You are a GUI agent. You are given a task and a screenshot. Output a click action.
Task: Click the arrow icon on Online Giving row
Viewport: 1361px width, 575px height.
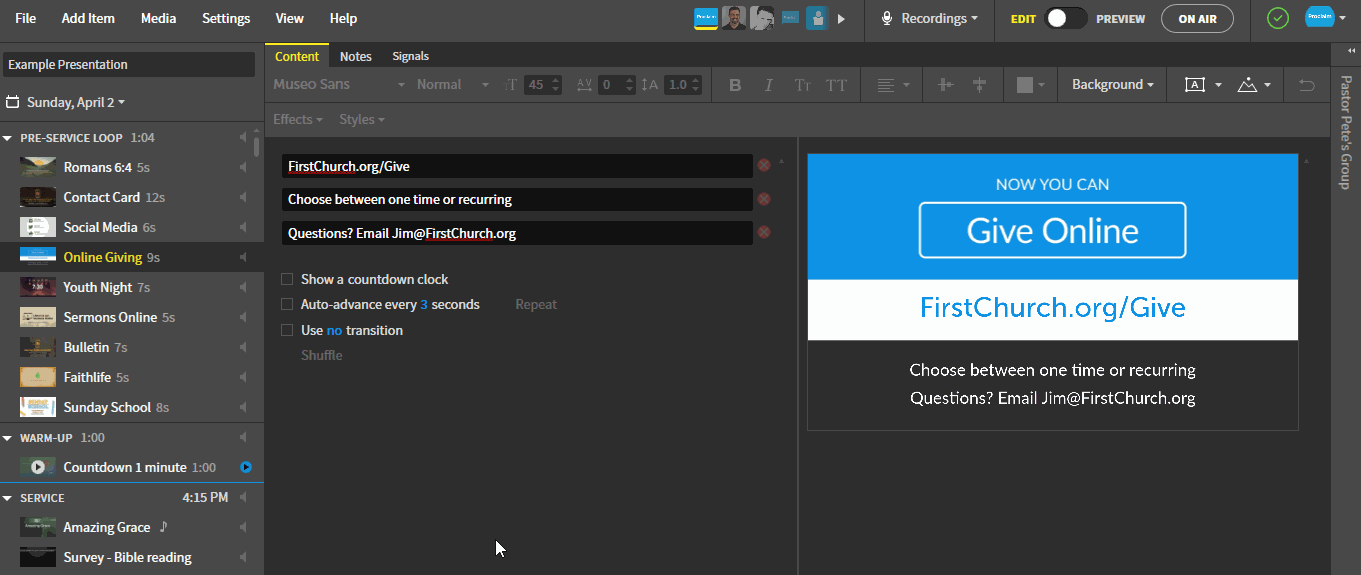pos(243,257)
